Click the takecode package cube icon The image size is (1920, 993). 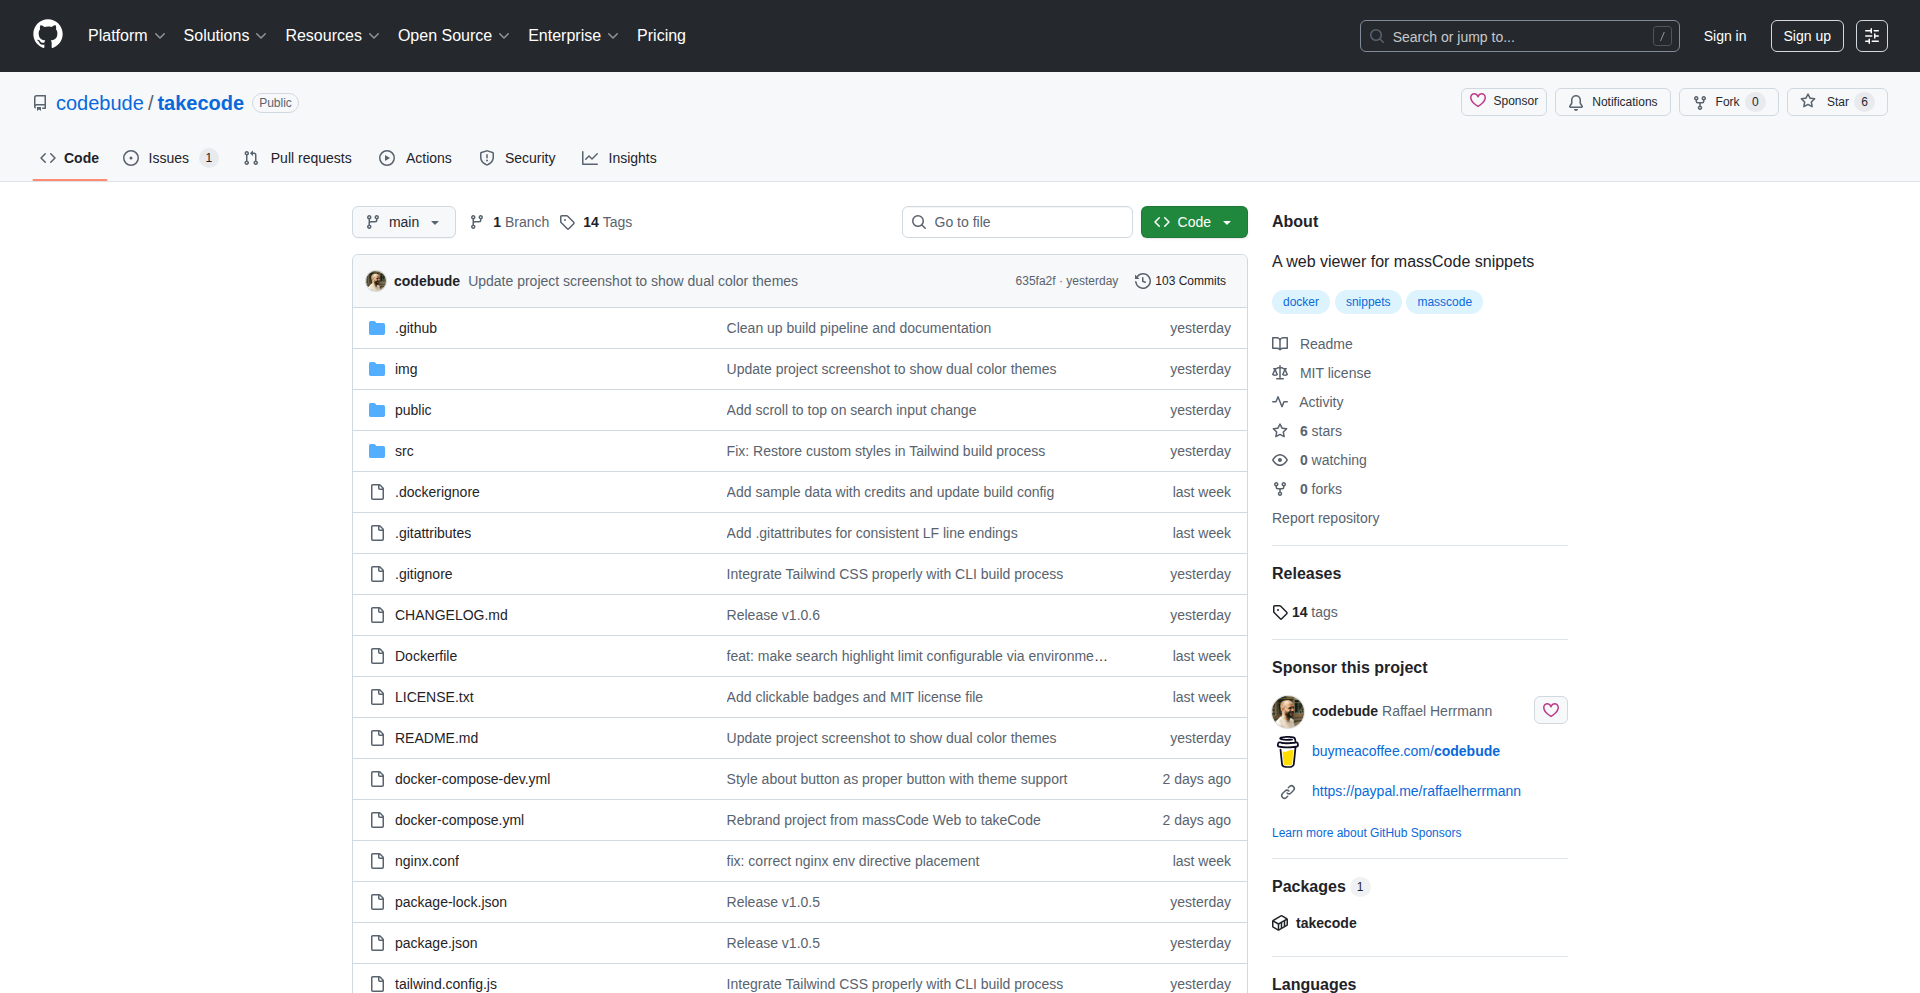[1280, 923]
